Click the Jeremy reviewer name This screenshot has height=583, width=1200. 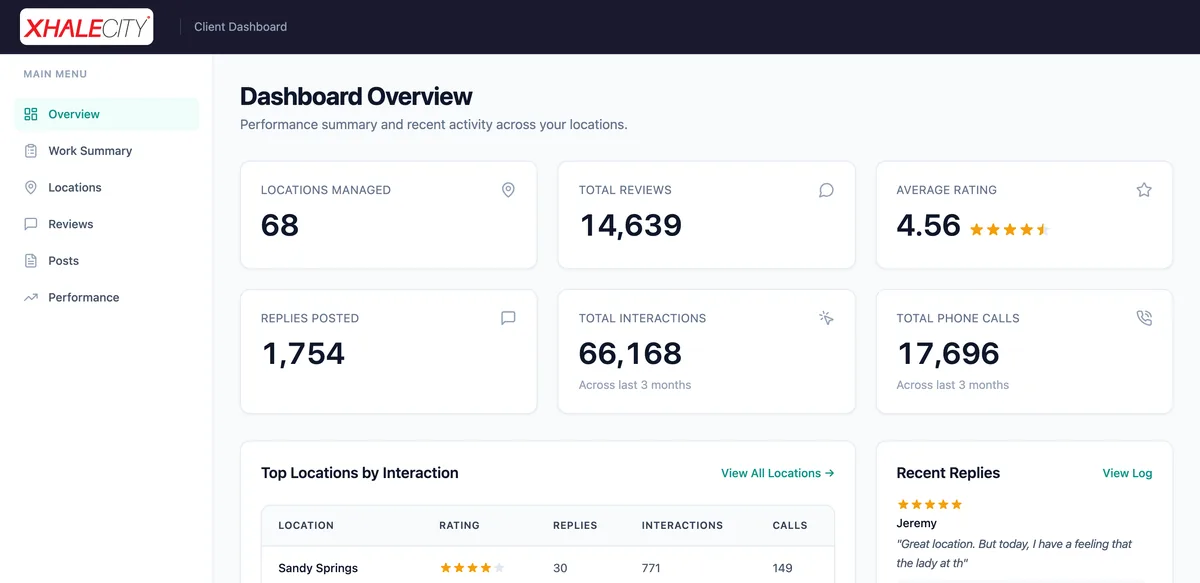point(917,523)
